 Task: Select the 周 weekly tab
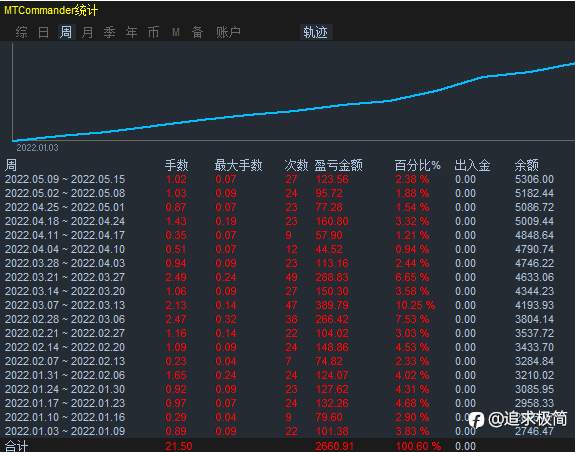point(66,32)
